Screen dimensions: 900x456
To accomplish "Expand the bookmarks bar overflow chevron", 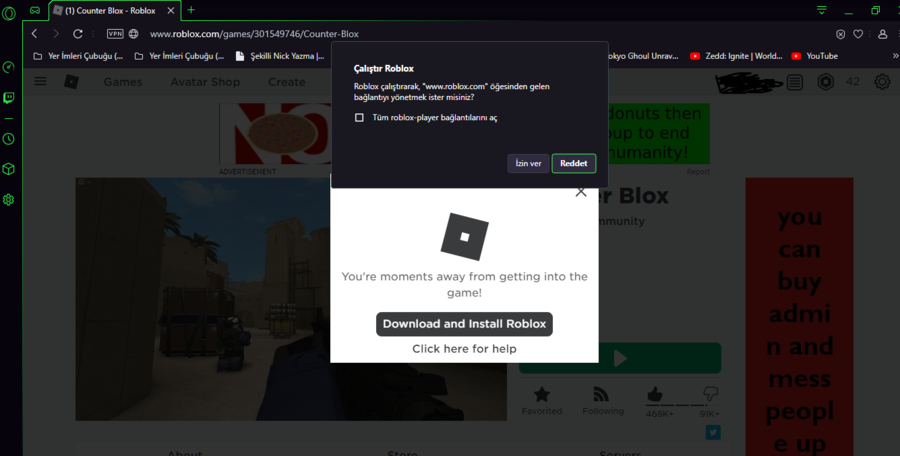I will [894, 56].
